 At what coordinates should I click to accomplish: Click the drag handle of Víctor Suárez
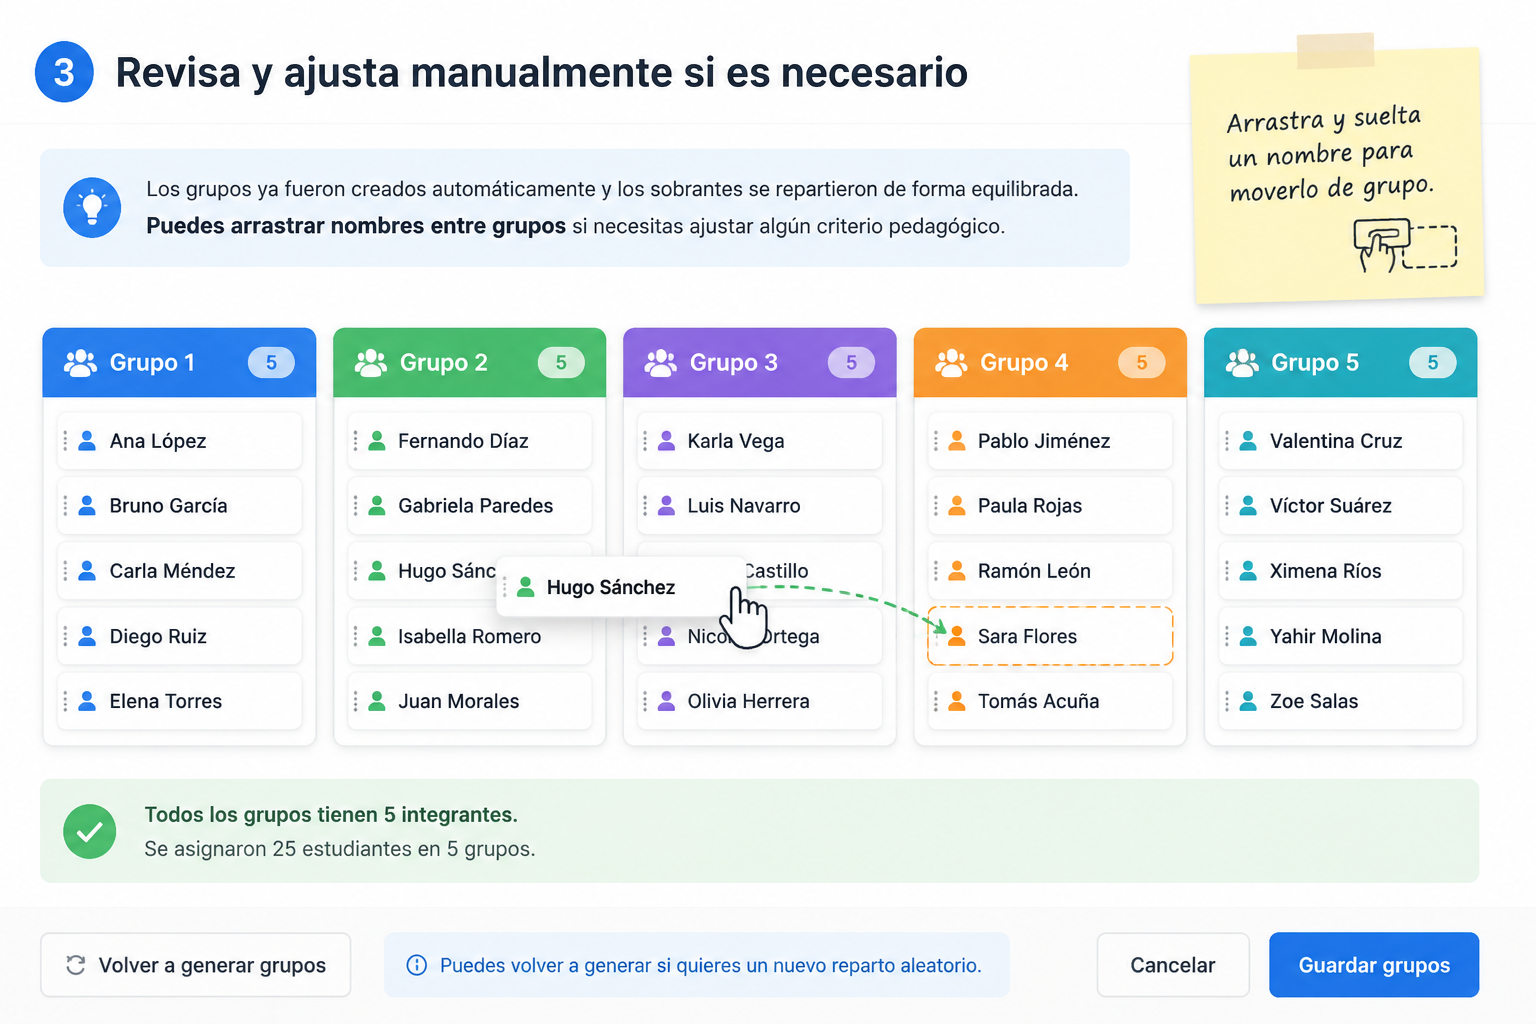[x=1227, y=506]
